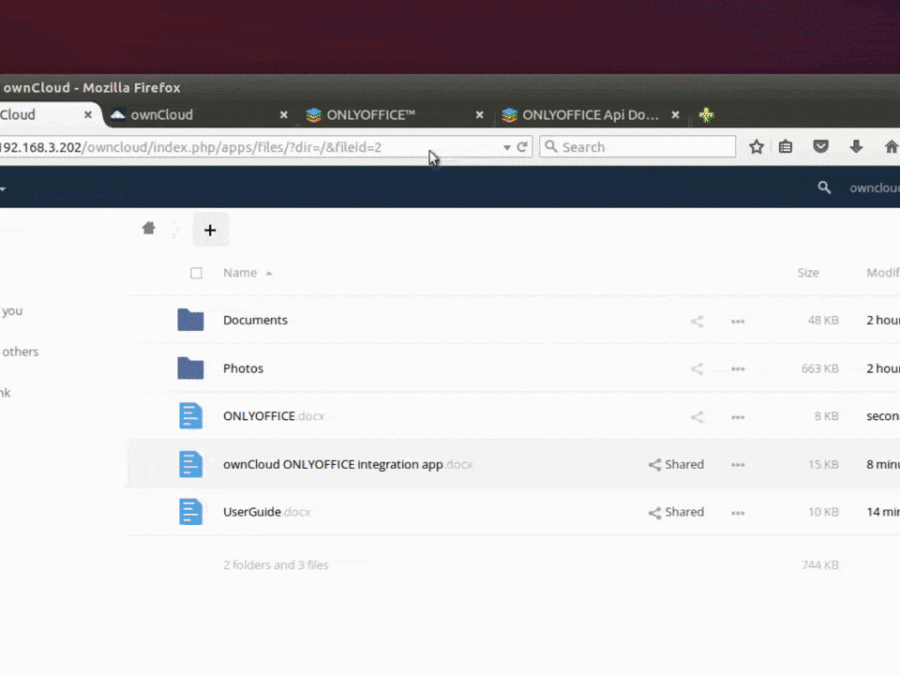Click Shared link for UserGuide.docx

(x=676, y=512)
